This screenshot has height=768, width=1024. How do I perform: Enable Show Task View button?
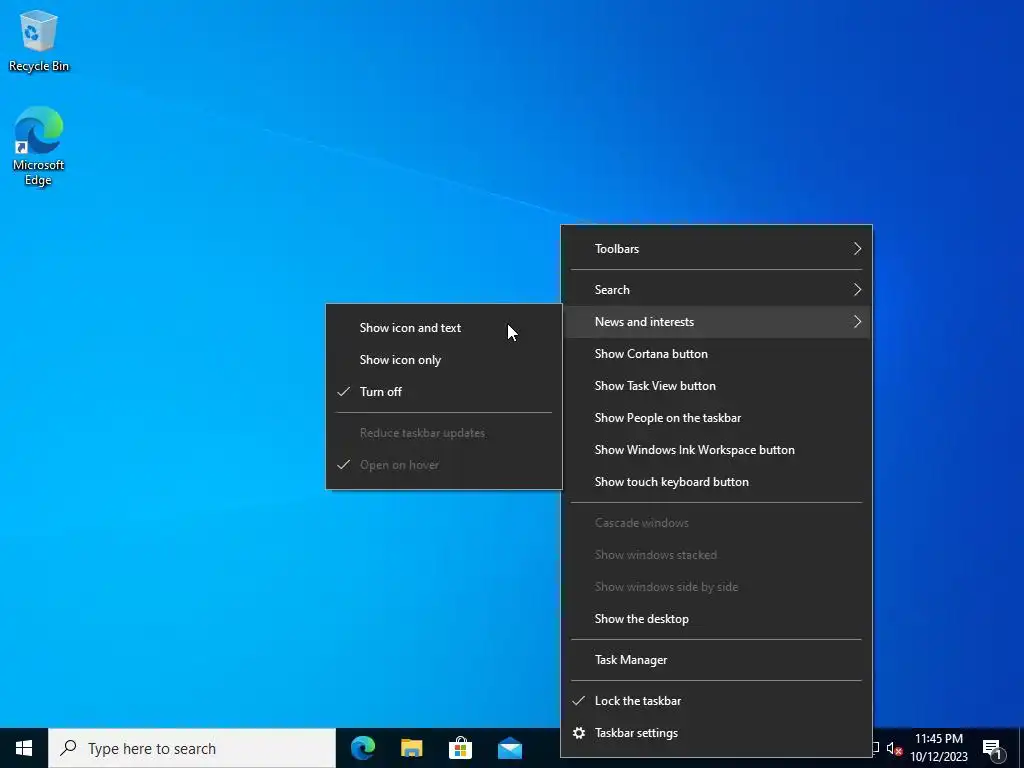pyautogui.click(x=716, y=386)
